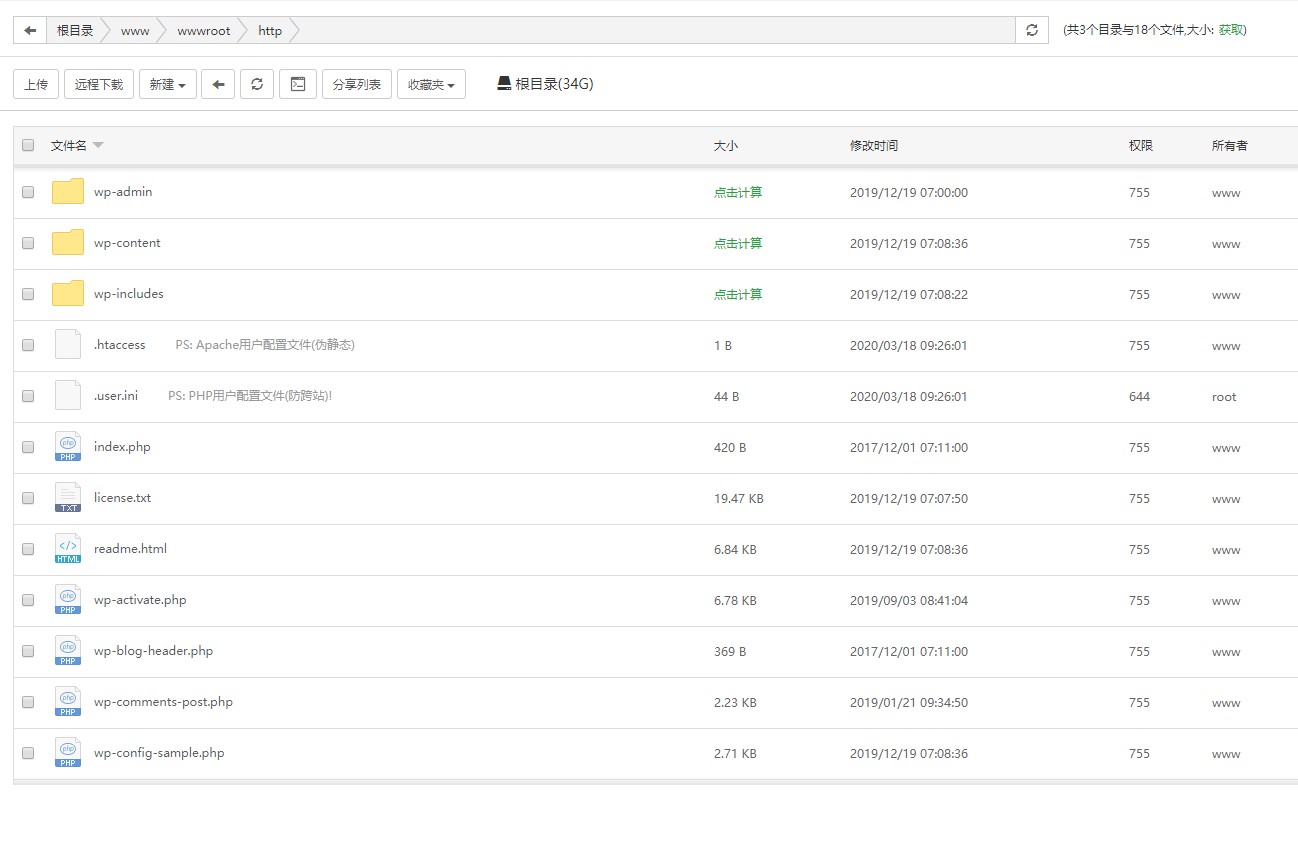Click the toolbar back arrow button

point(218,84)
